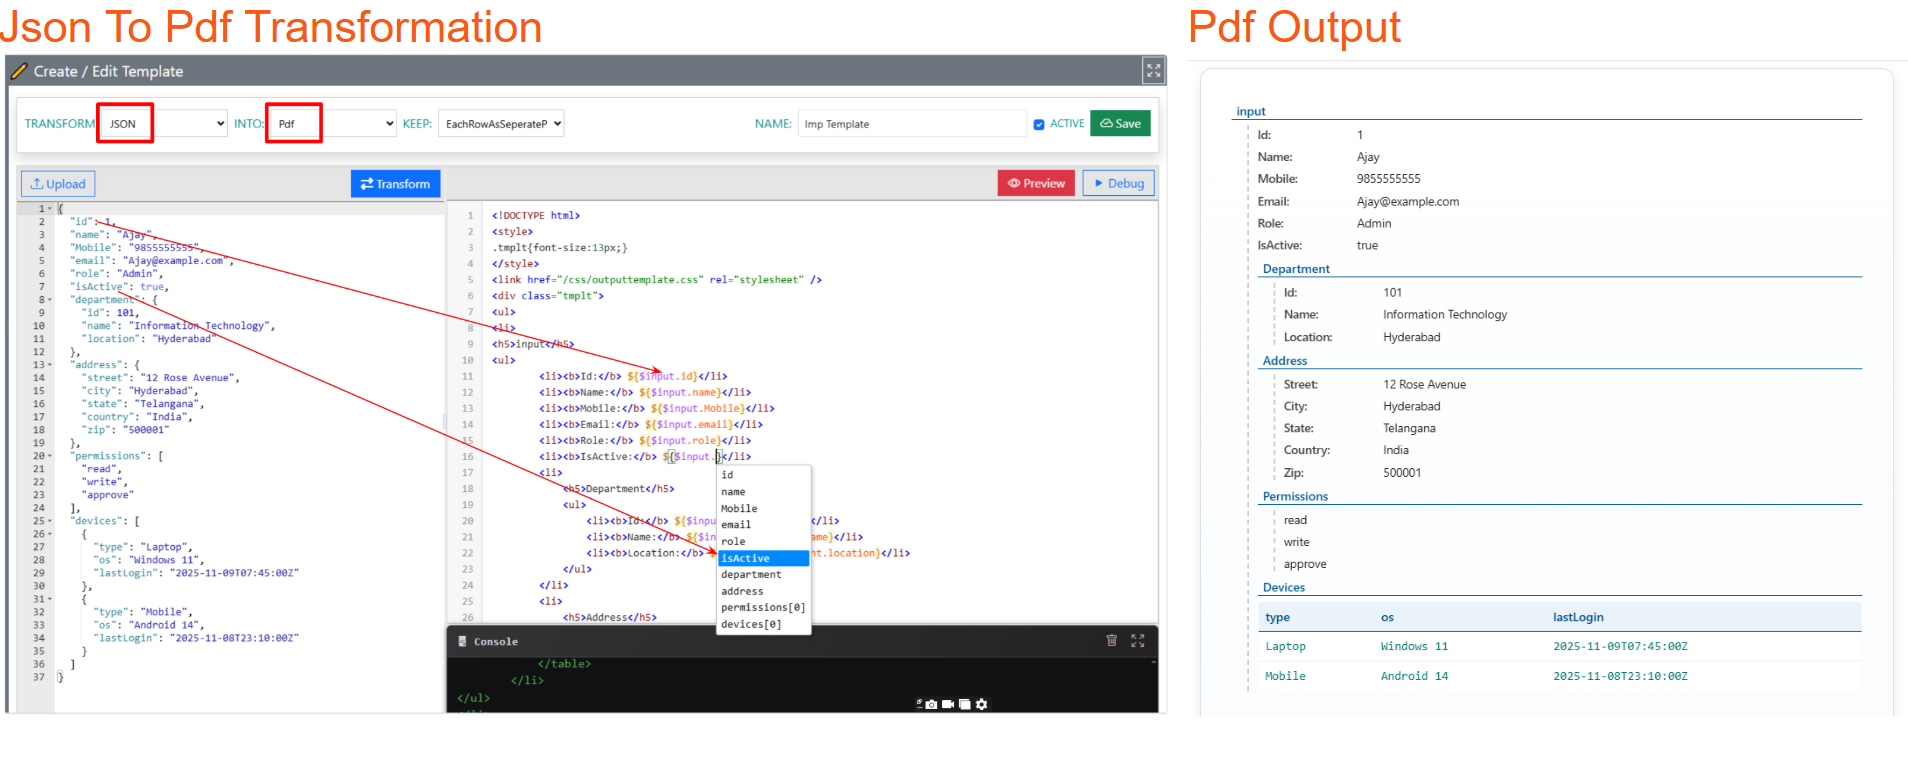The width and height of the screenshot is (1908, 766).
Task: Select 'devices[0]' in the autocomplete list
Action: (764, 624)
